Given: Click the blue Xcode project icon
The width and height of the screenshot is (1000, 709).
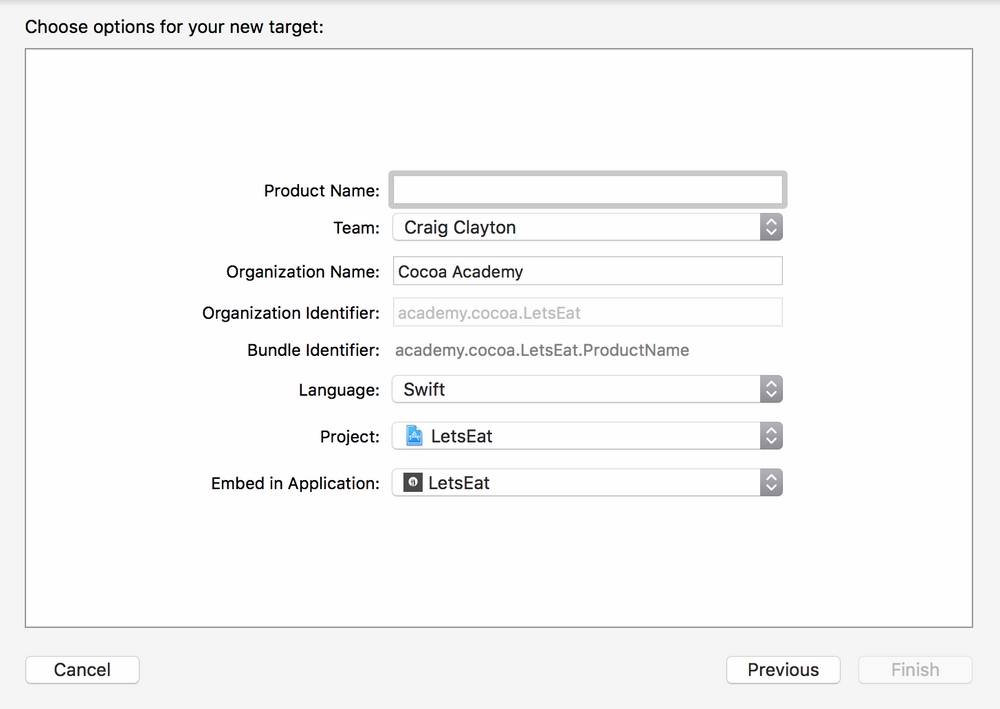Looking at the screenshot, I should tap(414, 436).
